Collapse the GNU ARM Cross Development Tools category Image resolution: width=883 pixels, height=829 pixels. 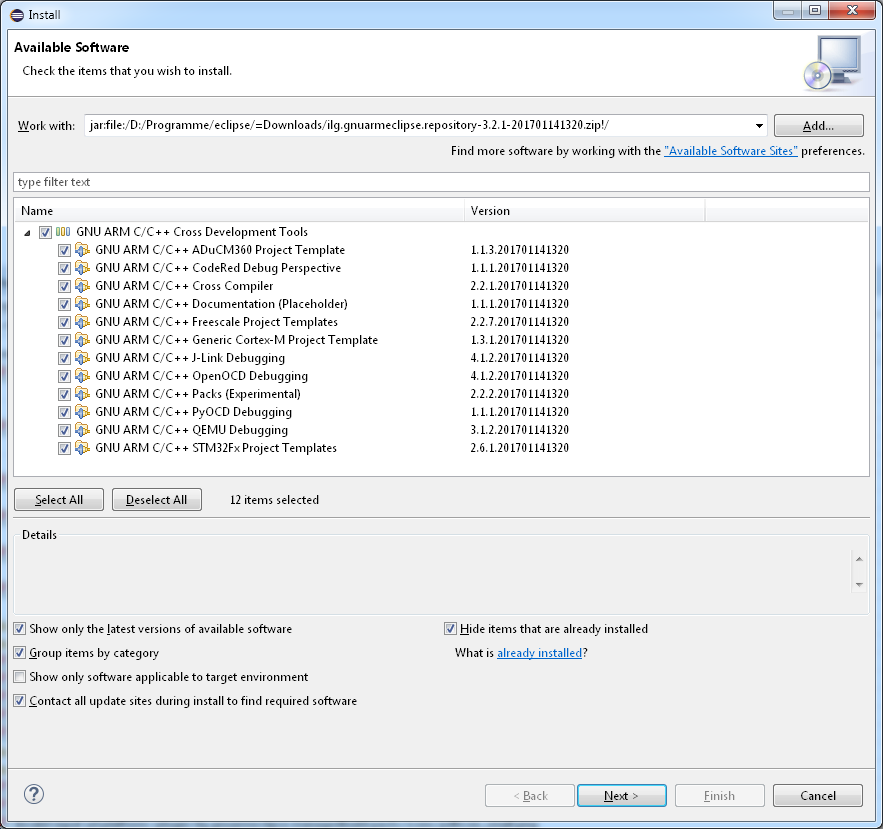[x=27, y=232]
